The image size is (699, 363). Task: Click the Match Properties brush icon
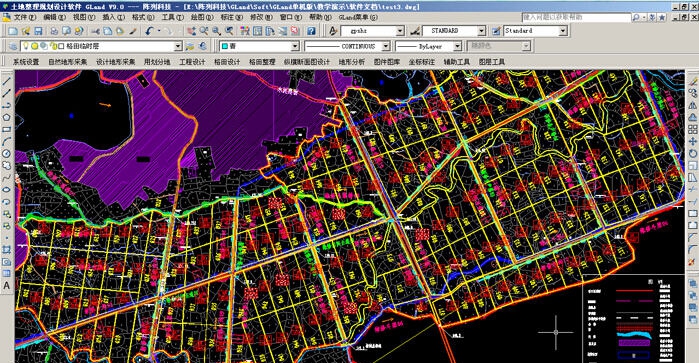tap(133, 31)
